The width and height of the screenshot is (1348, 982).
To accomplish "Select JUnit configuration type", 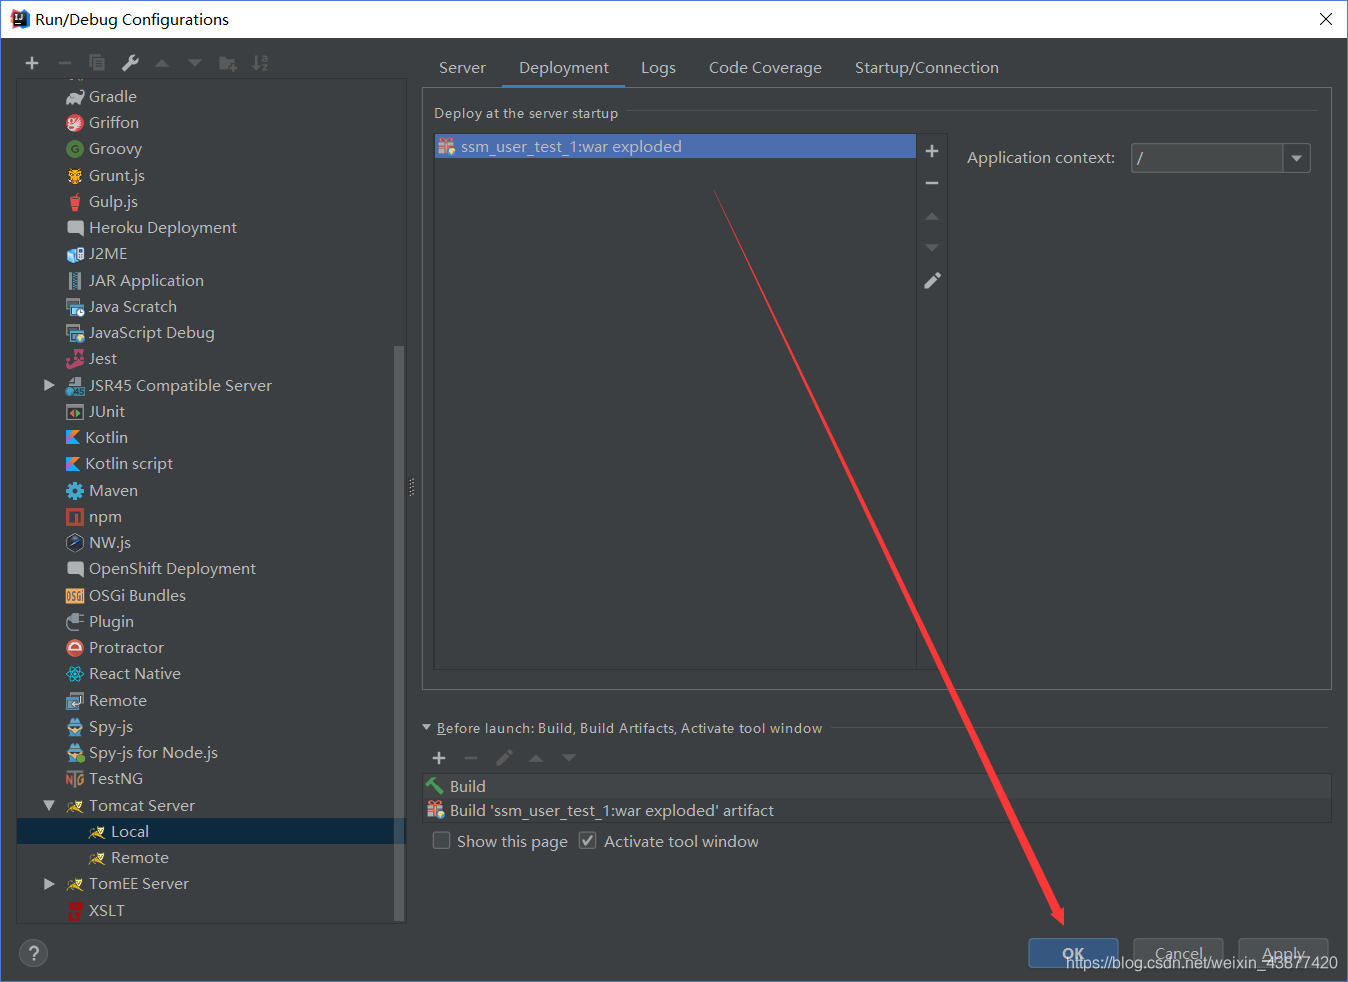I will 106,412.
